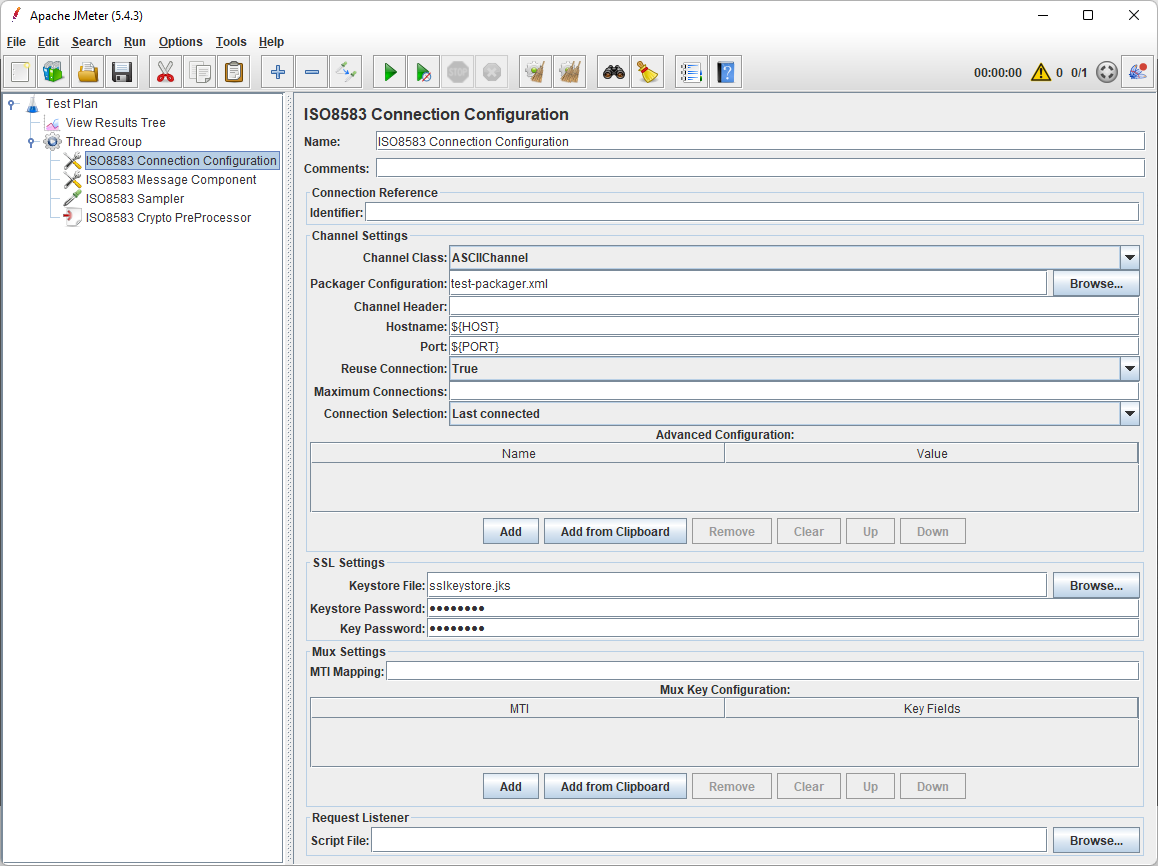Click the Key Fields column header

(x=932, y=709)
